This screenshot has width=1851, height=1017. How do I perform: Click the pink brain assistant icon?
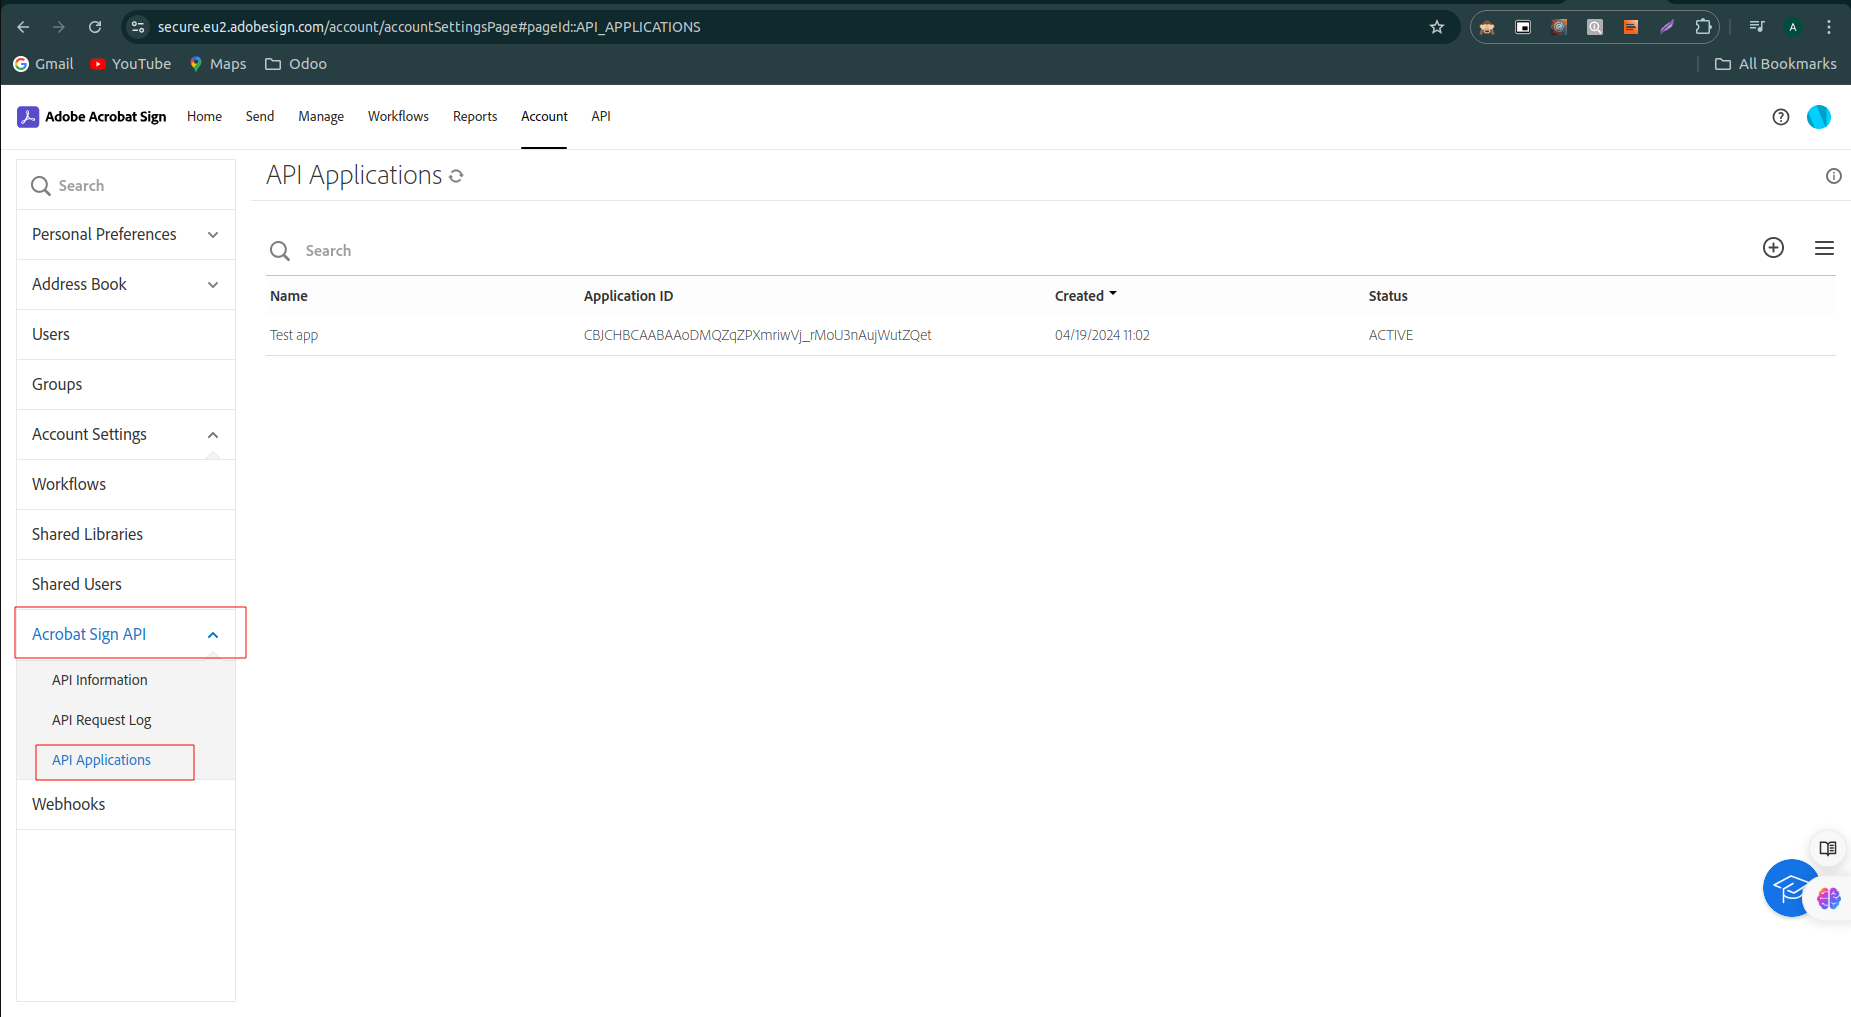point(1829,898)
